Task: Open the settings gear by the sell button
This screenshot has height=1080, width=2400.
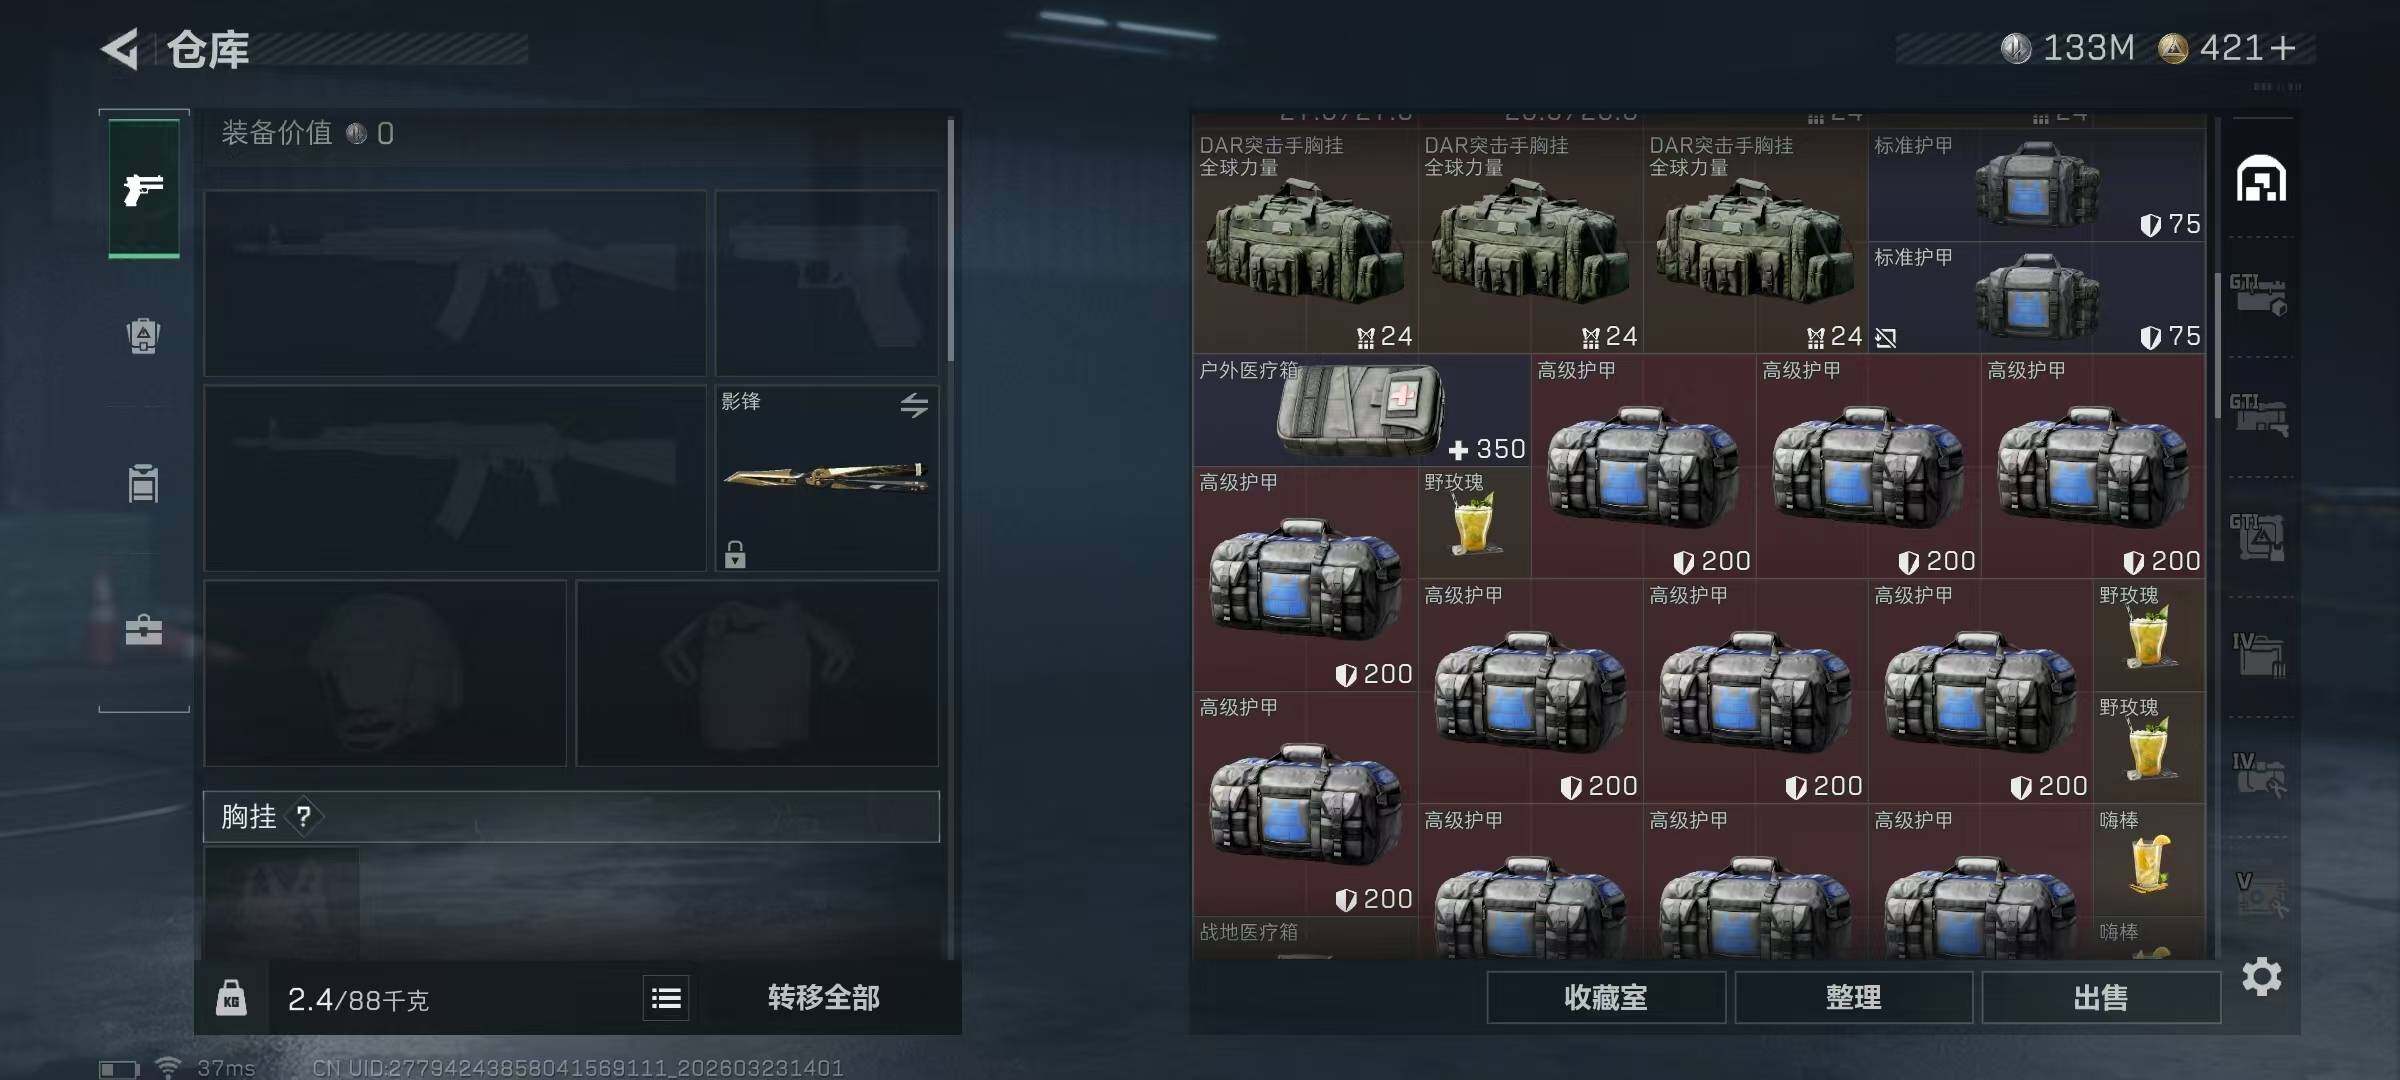Action: 2261,976
